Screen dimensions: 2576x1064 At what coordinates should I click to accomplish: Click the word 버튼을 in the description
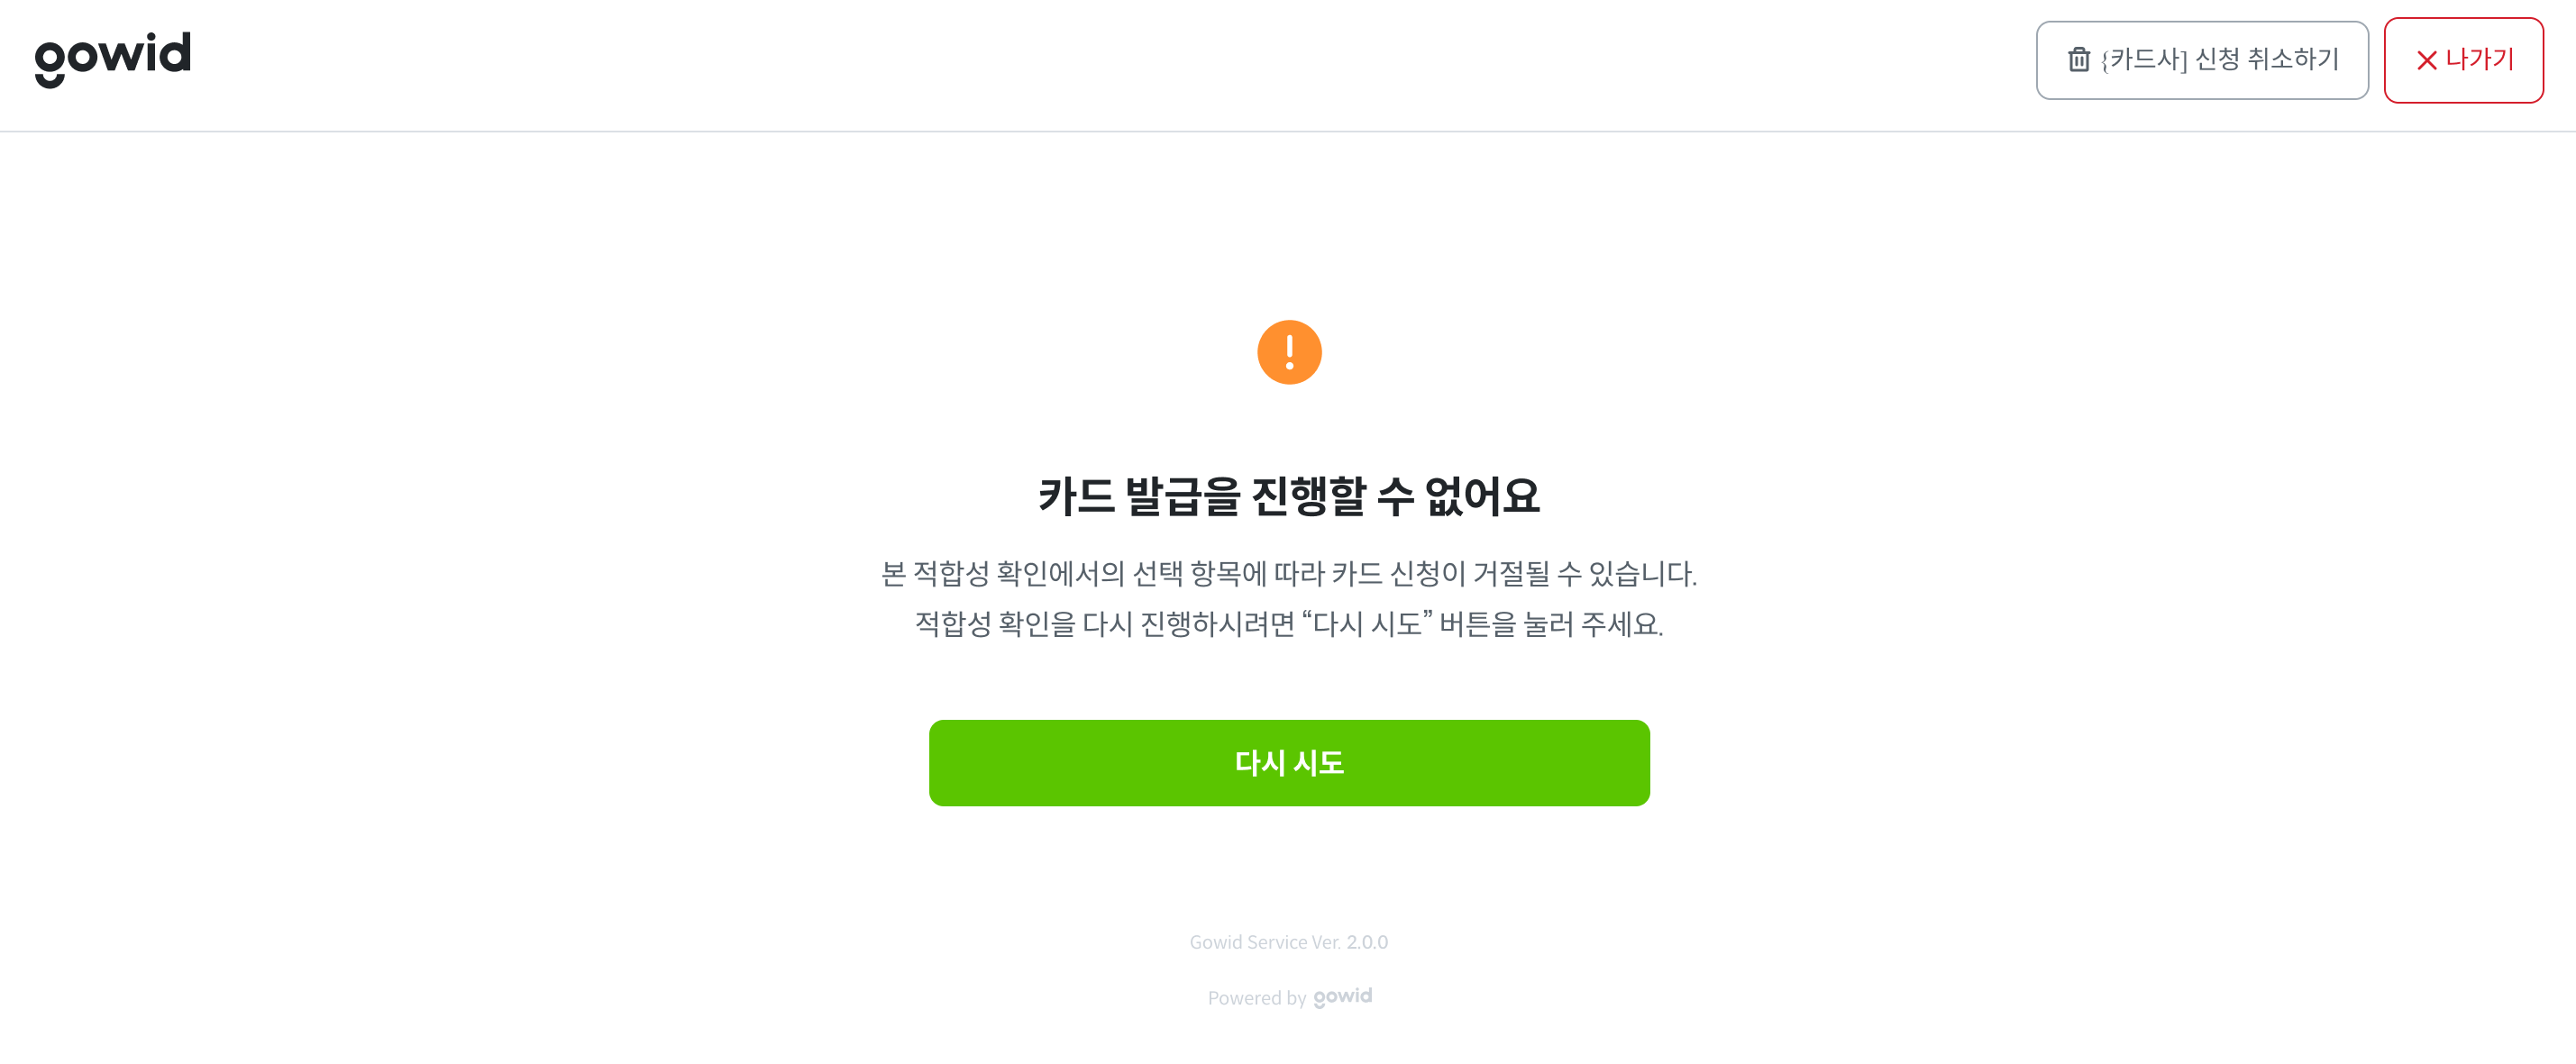click(1477, 624)
